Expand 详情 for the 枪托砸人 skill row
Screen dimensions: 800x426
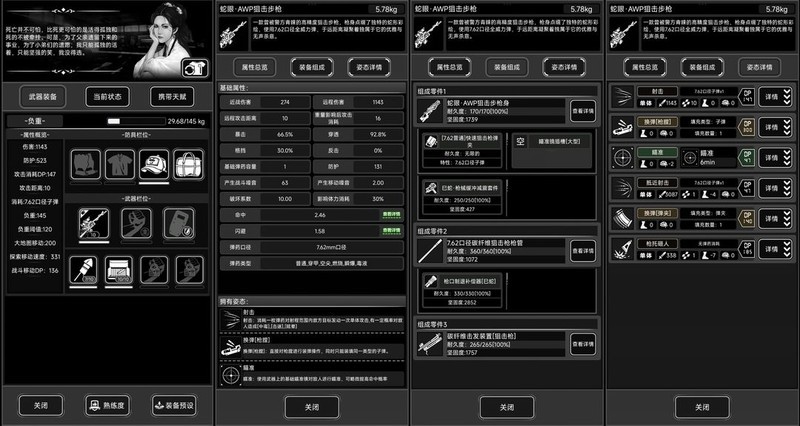(776, 249)
